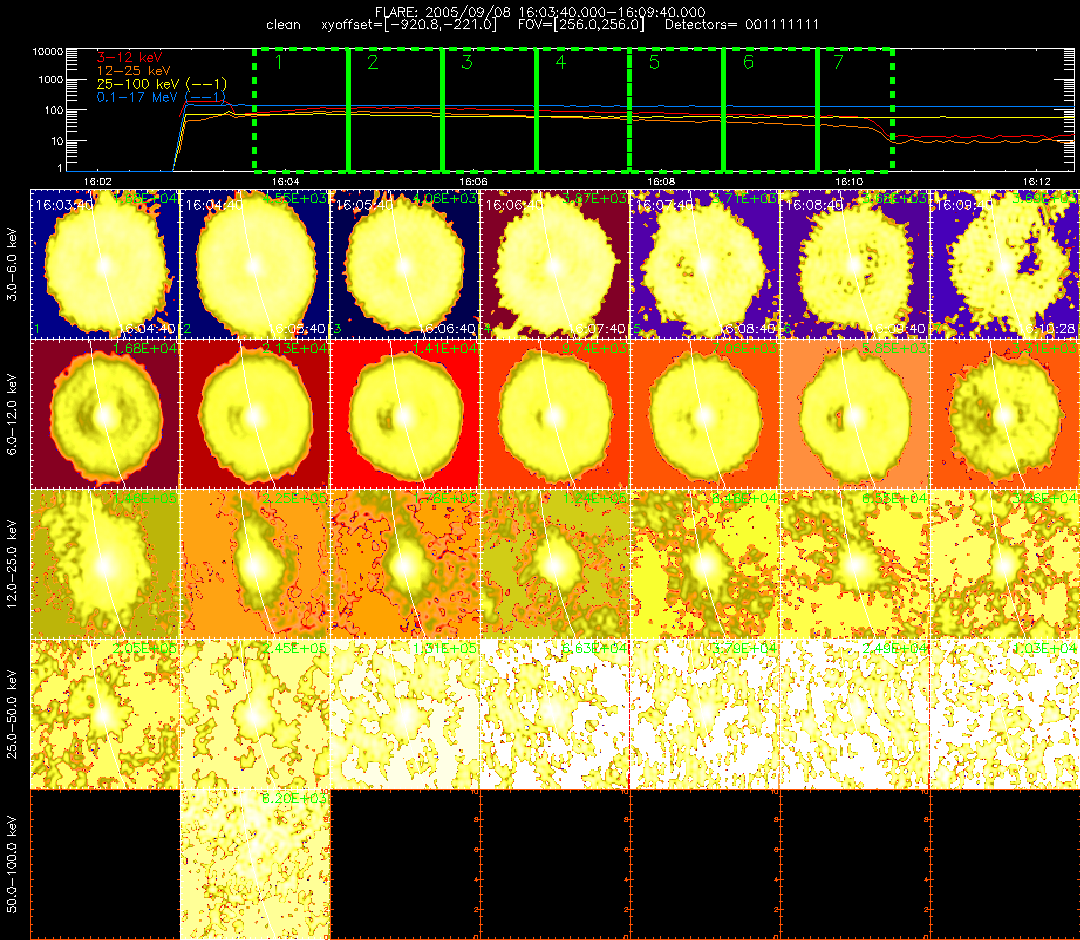Select the 12.0-25.0 keV image labeled 2.25E+05

(255, 565)
